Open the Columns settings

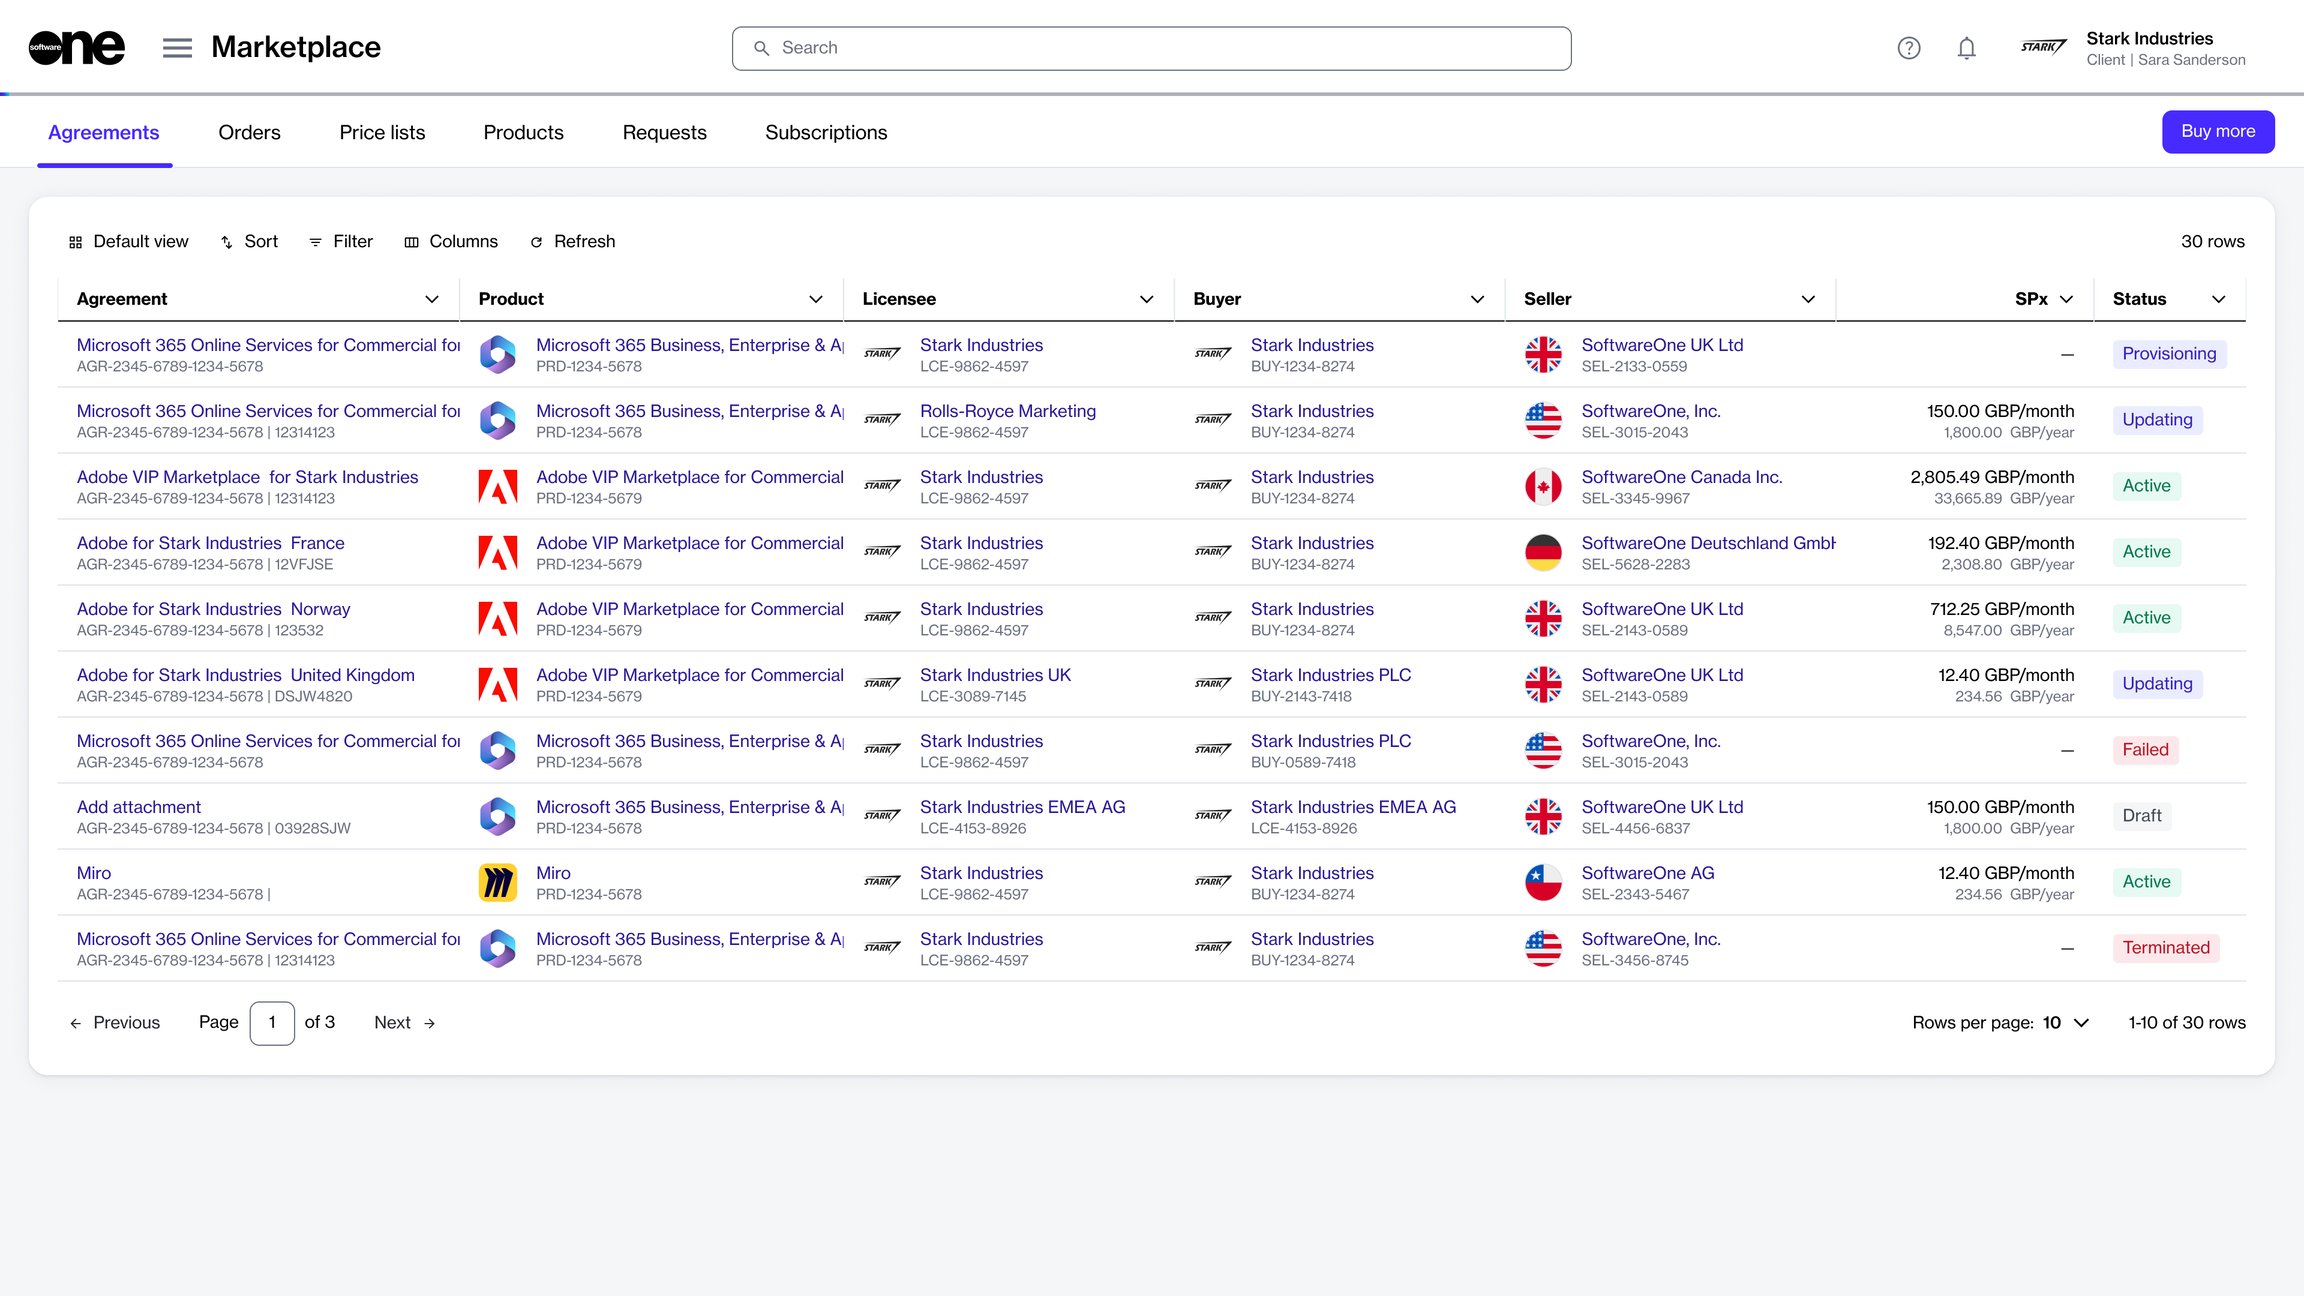tap(451, 242)
